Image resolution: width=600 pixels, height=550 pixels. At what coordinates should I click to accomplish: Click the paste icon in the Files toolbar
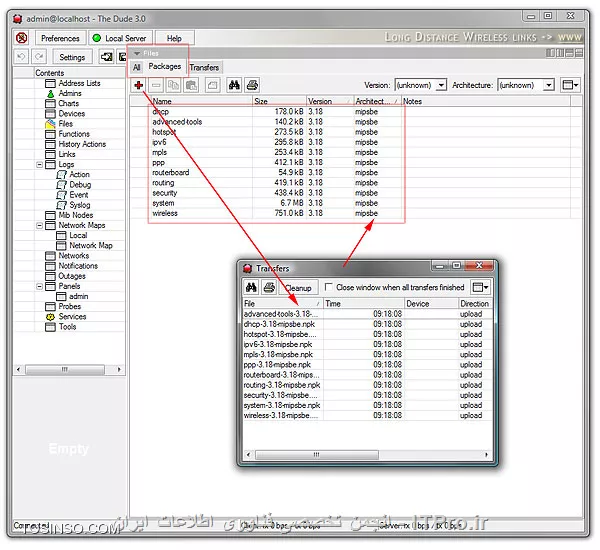pos(191,85)
